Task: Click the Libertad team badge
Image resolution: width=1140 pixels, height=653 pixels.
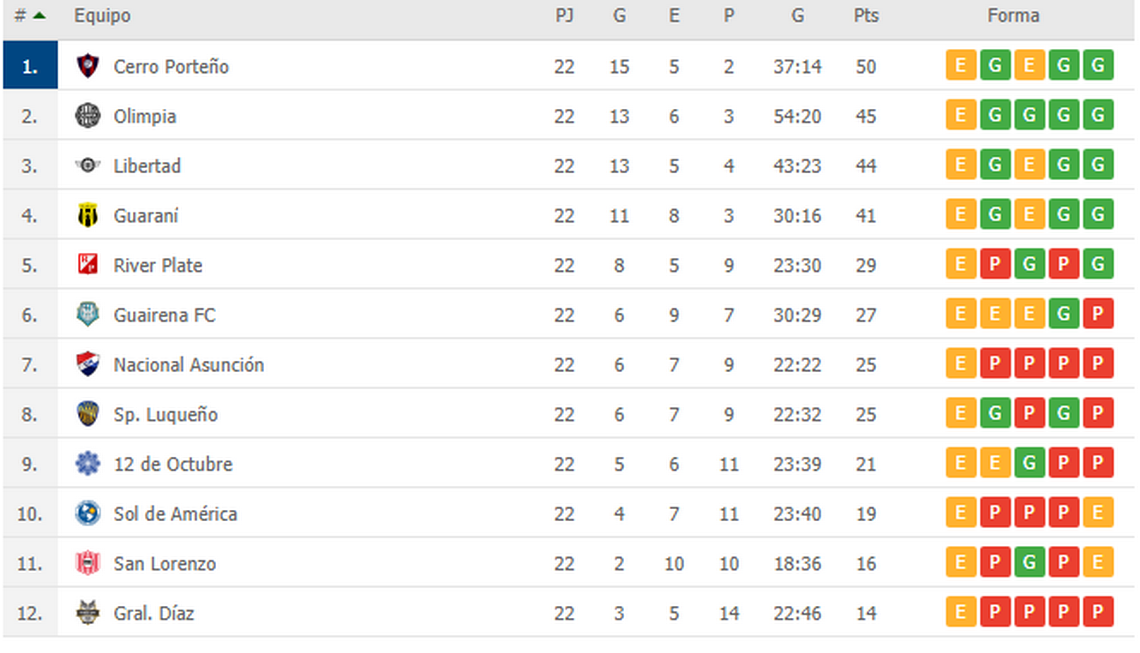Action: (88, 166)
